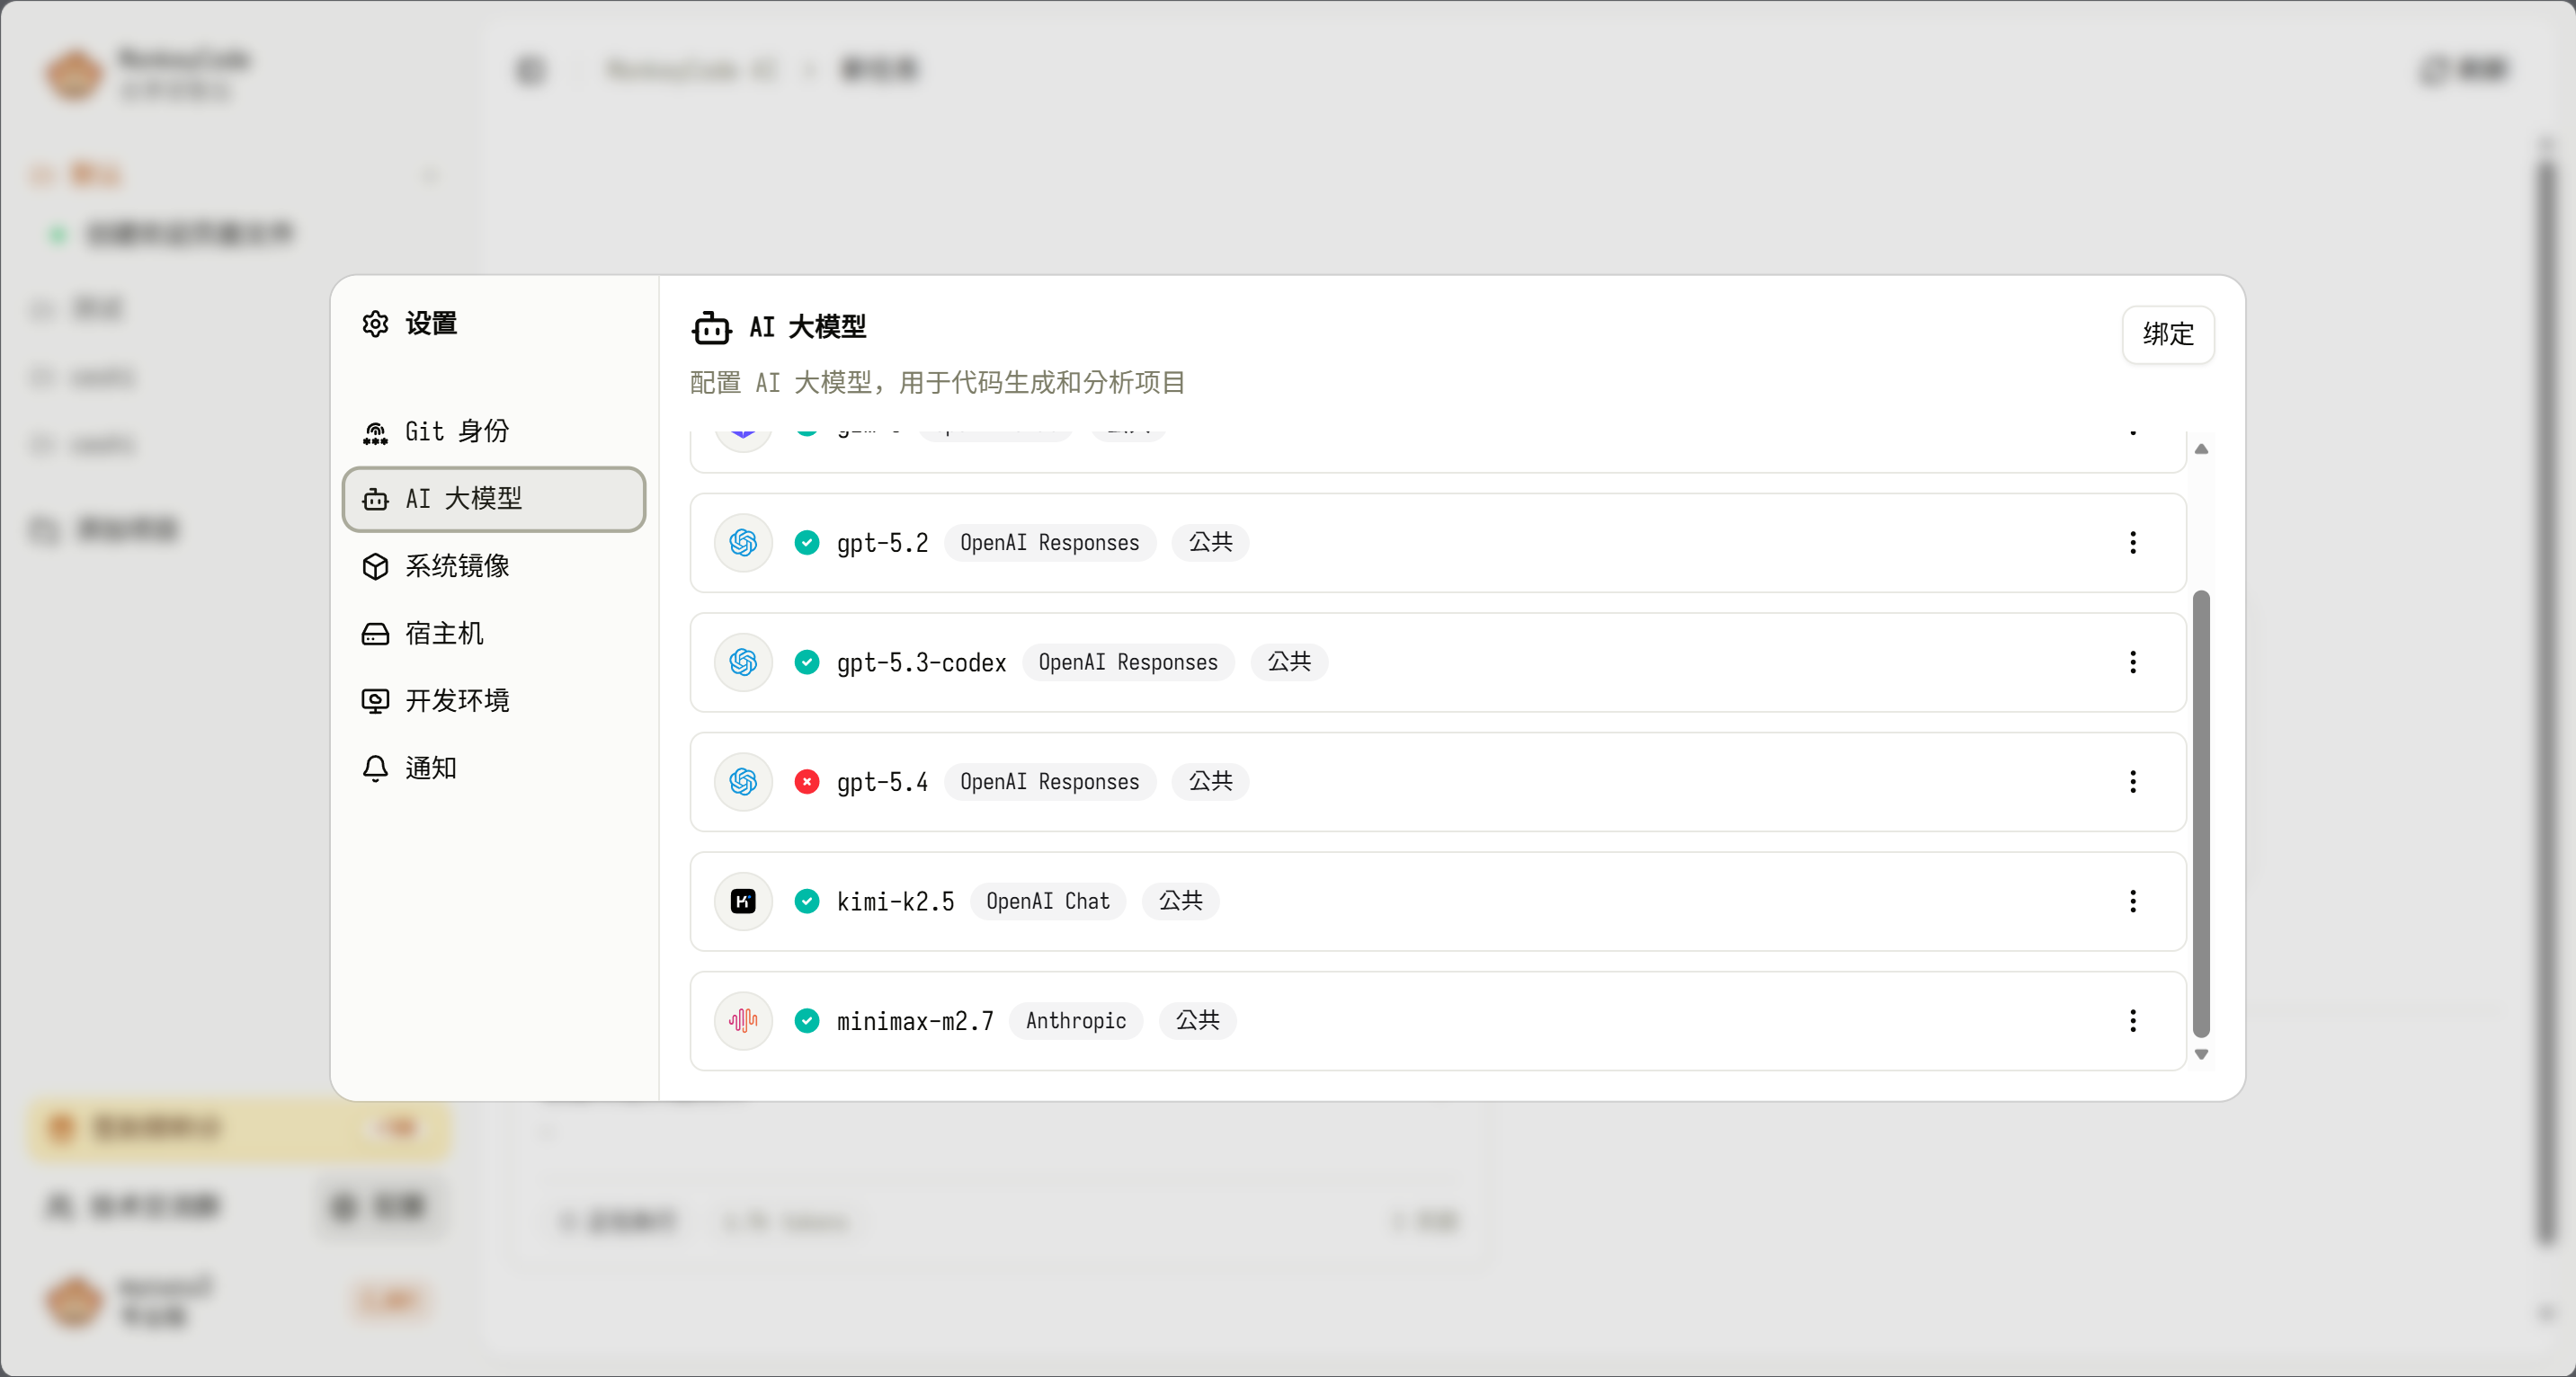Click the 绑定 button
The height and width of the screenshot is (1377, 2576).
pos(2167,334)
